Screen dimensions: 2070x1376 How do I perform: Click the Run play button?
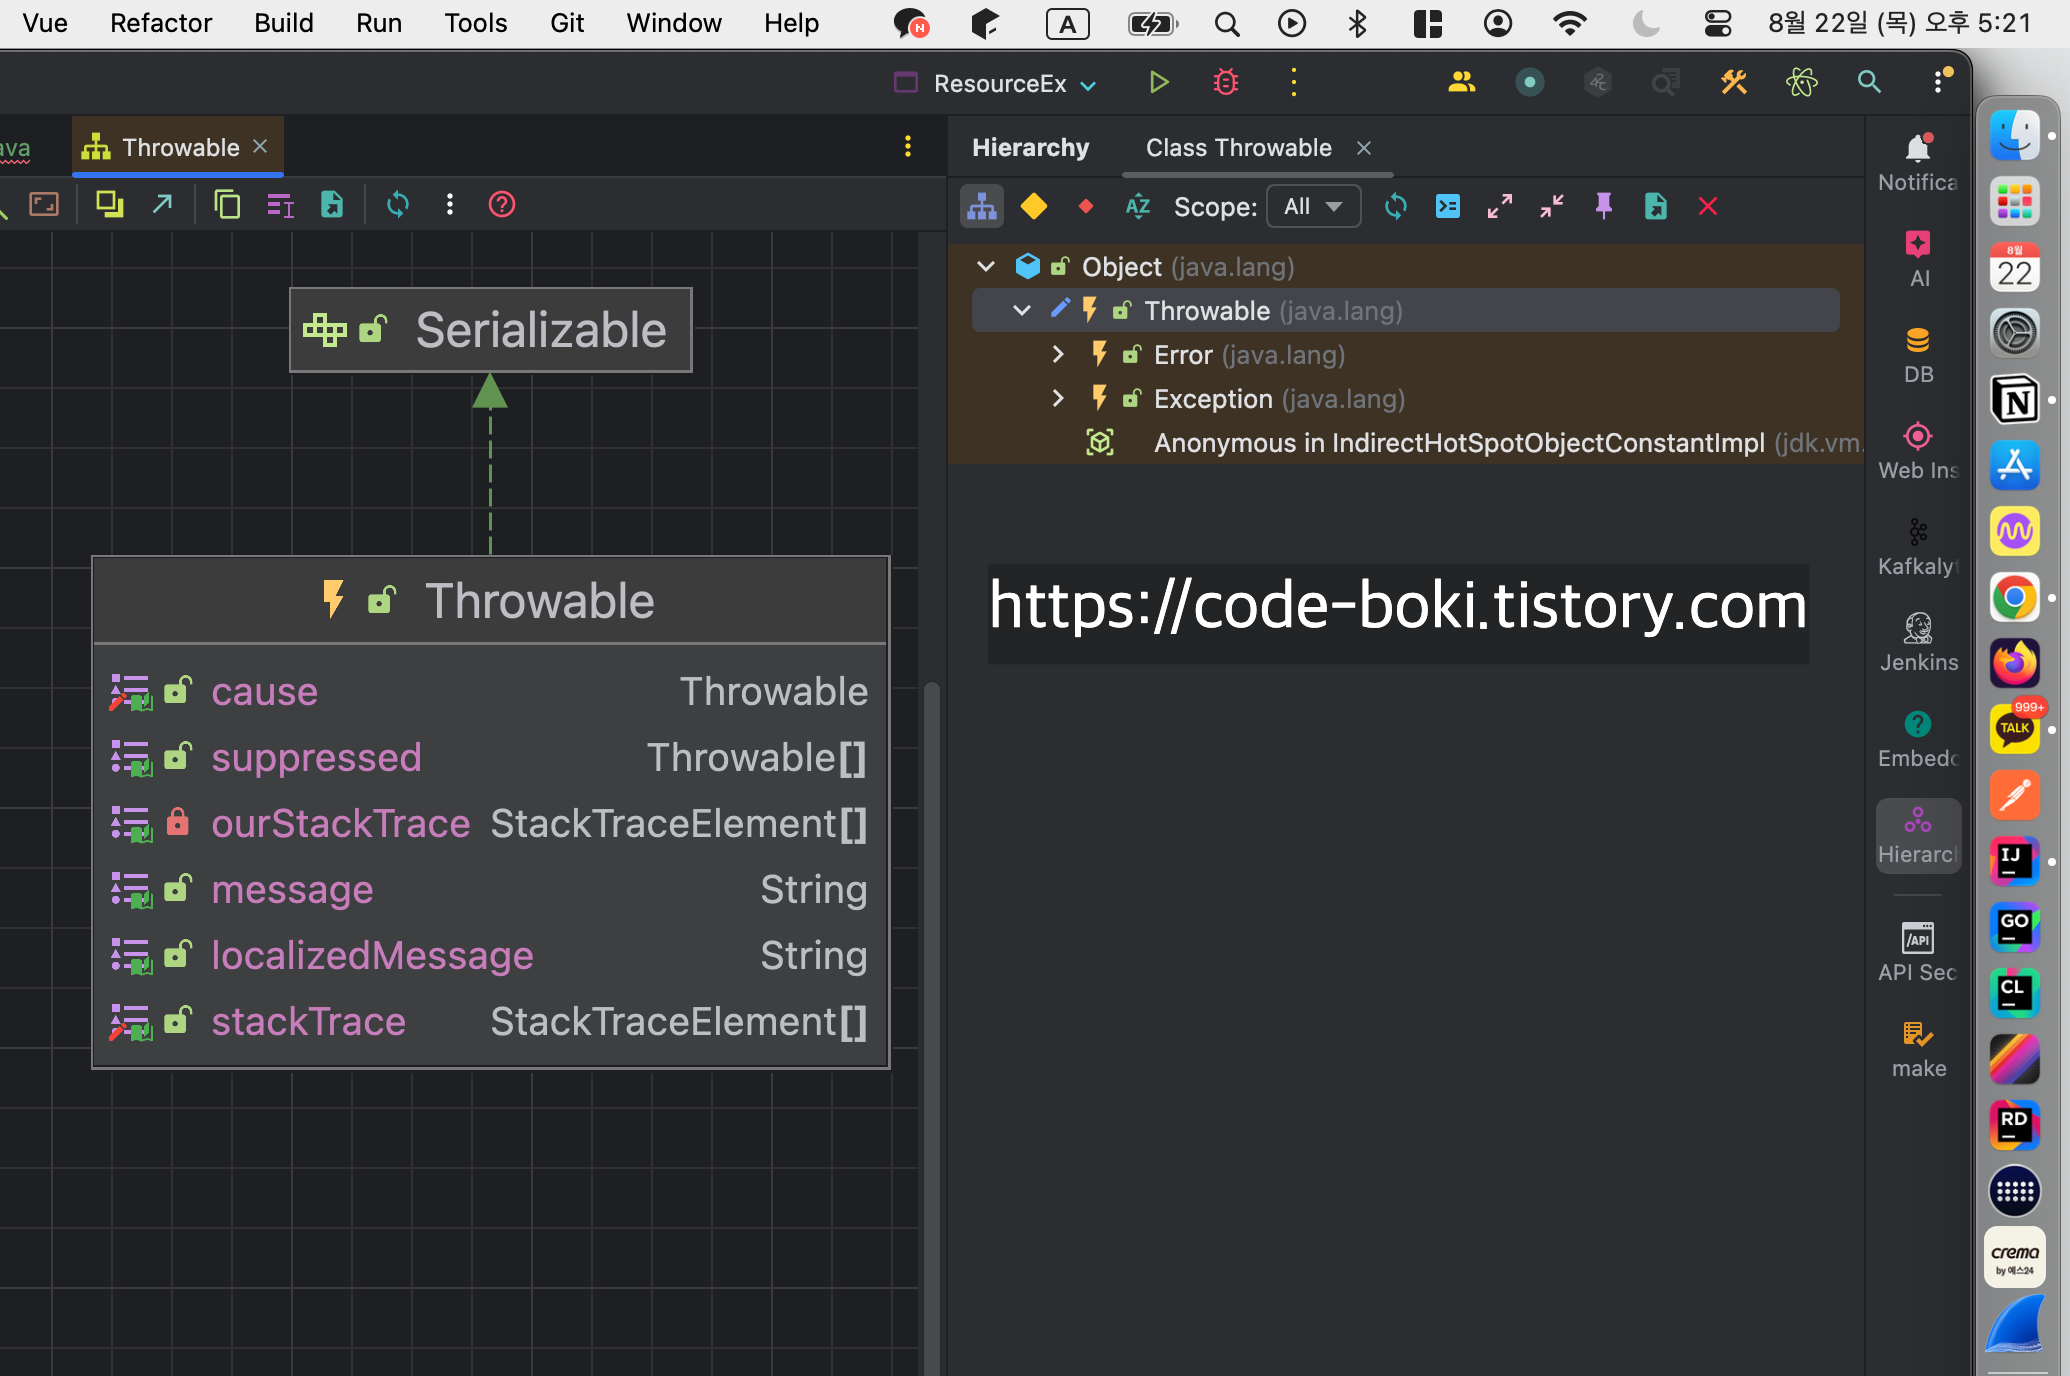coord(1158,82)
